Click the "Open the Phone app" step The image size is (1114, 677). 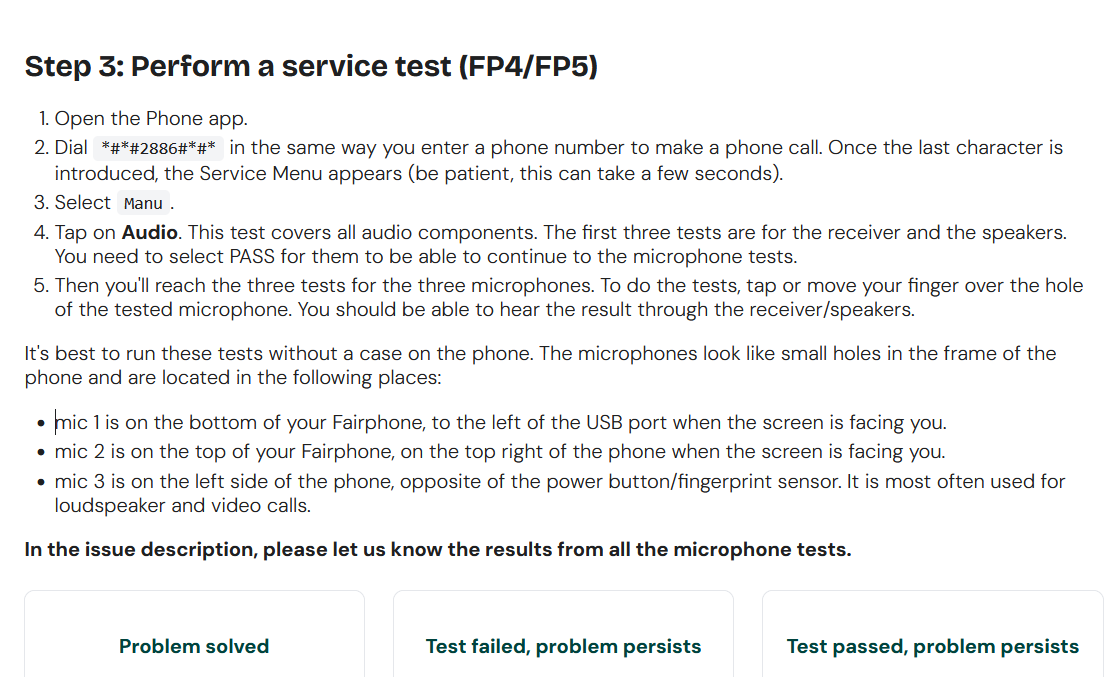click(150, 118)
